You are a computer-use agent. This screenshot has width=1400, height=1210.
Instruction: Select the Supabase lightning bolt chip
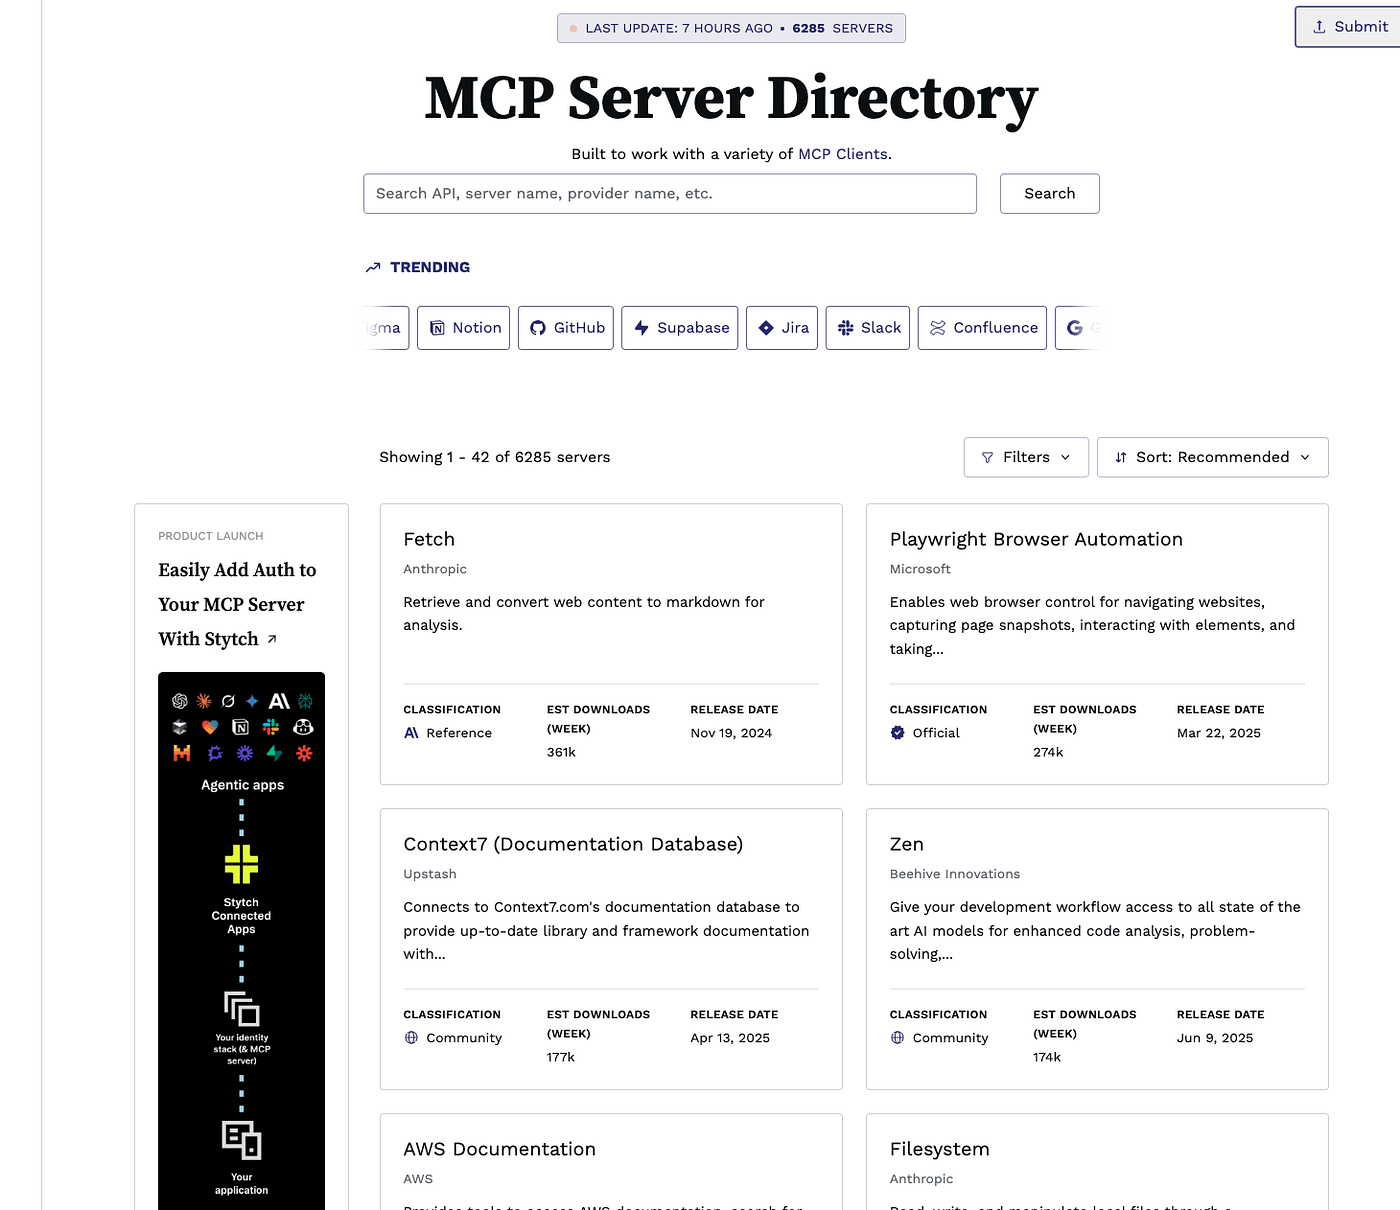click(x=679, y=328)
